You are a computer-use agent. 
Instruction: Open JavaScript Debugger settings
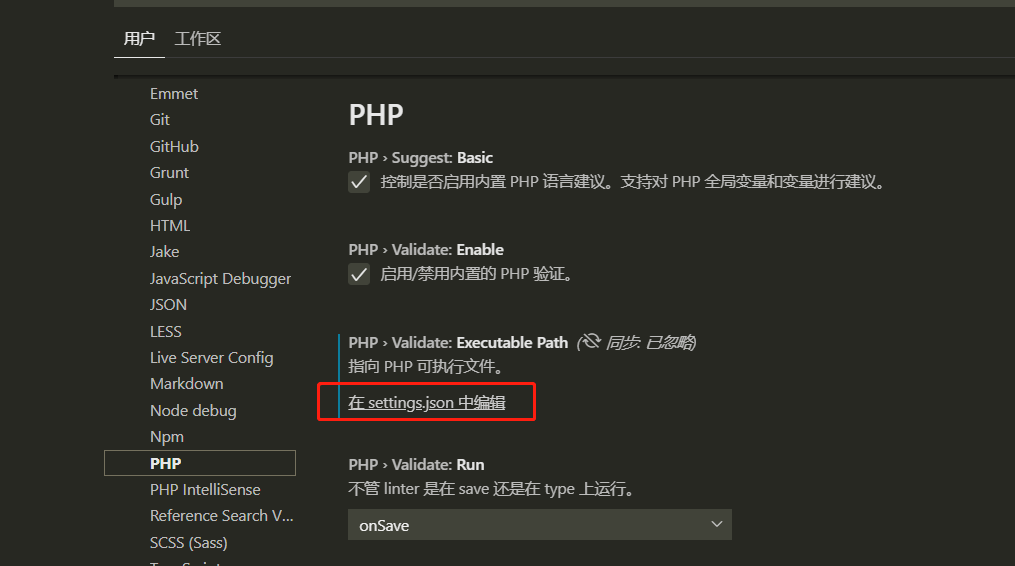coord(221,278)
